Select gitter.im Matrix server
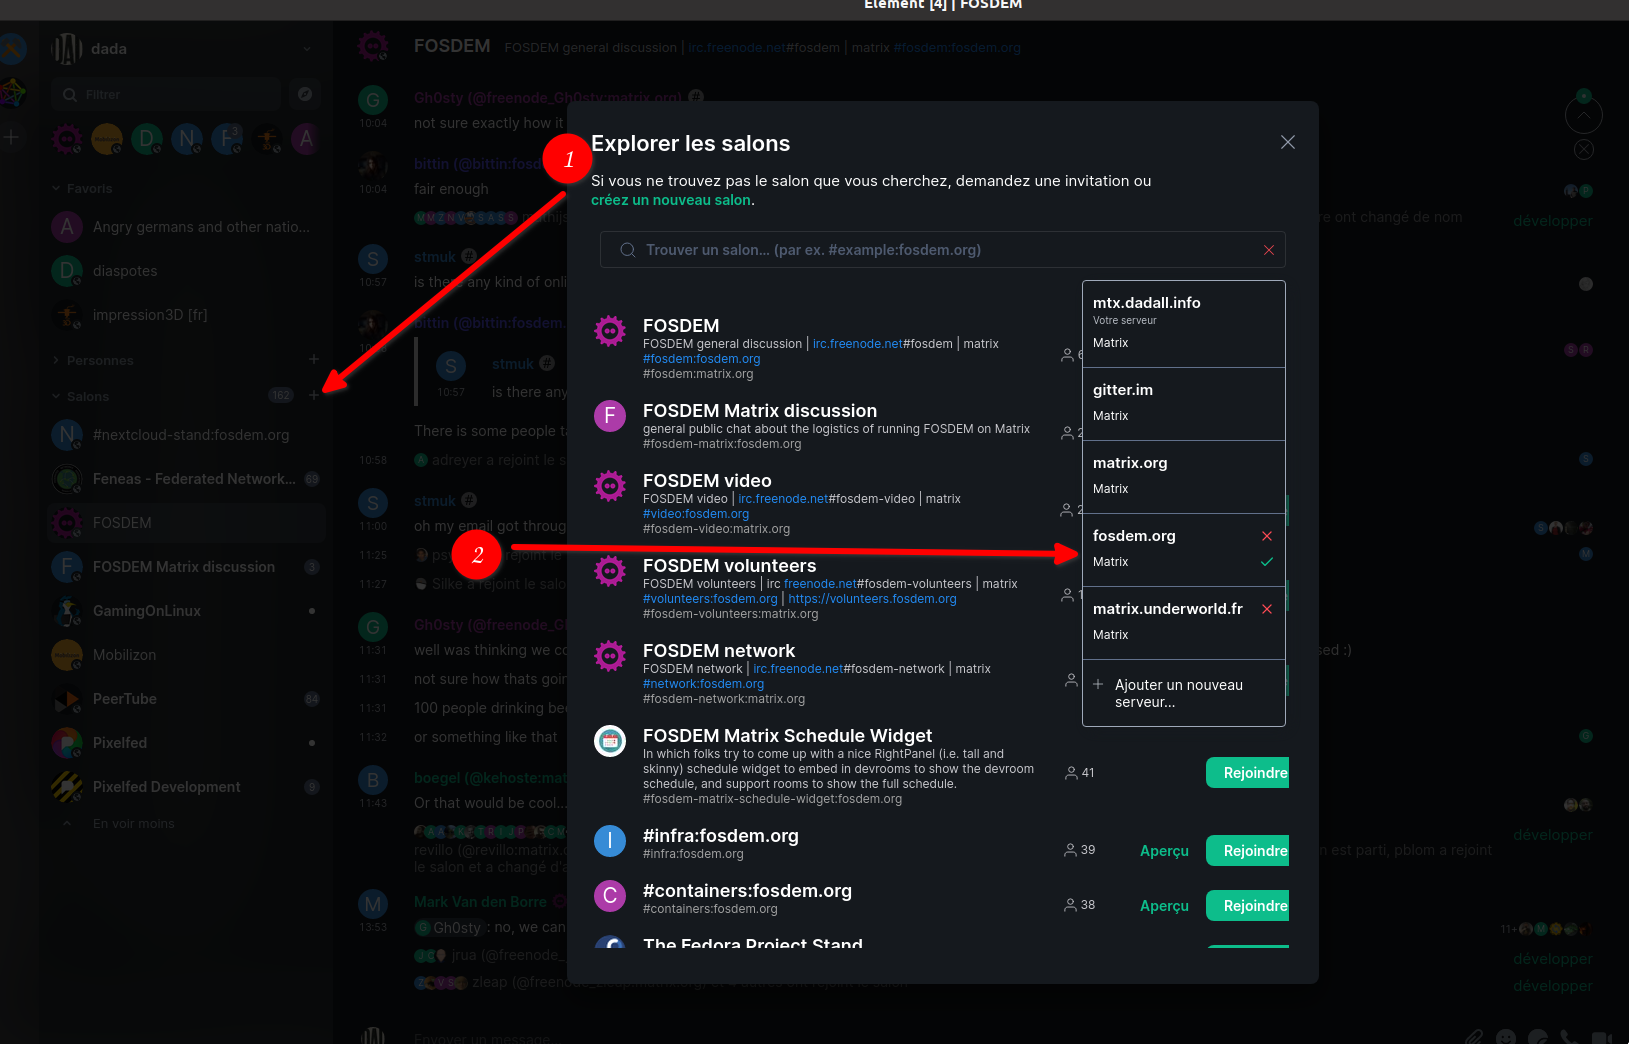Viewport: 1629px width, 1044px height. tap(1184, 404)
